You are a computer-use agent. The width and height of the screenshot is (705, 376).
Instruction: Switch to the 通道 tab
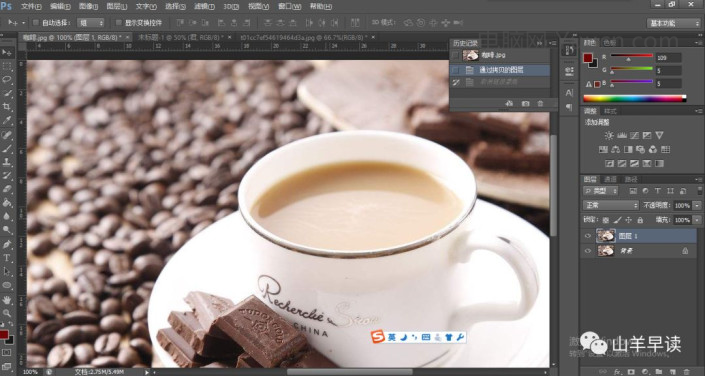coord(610,179)
